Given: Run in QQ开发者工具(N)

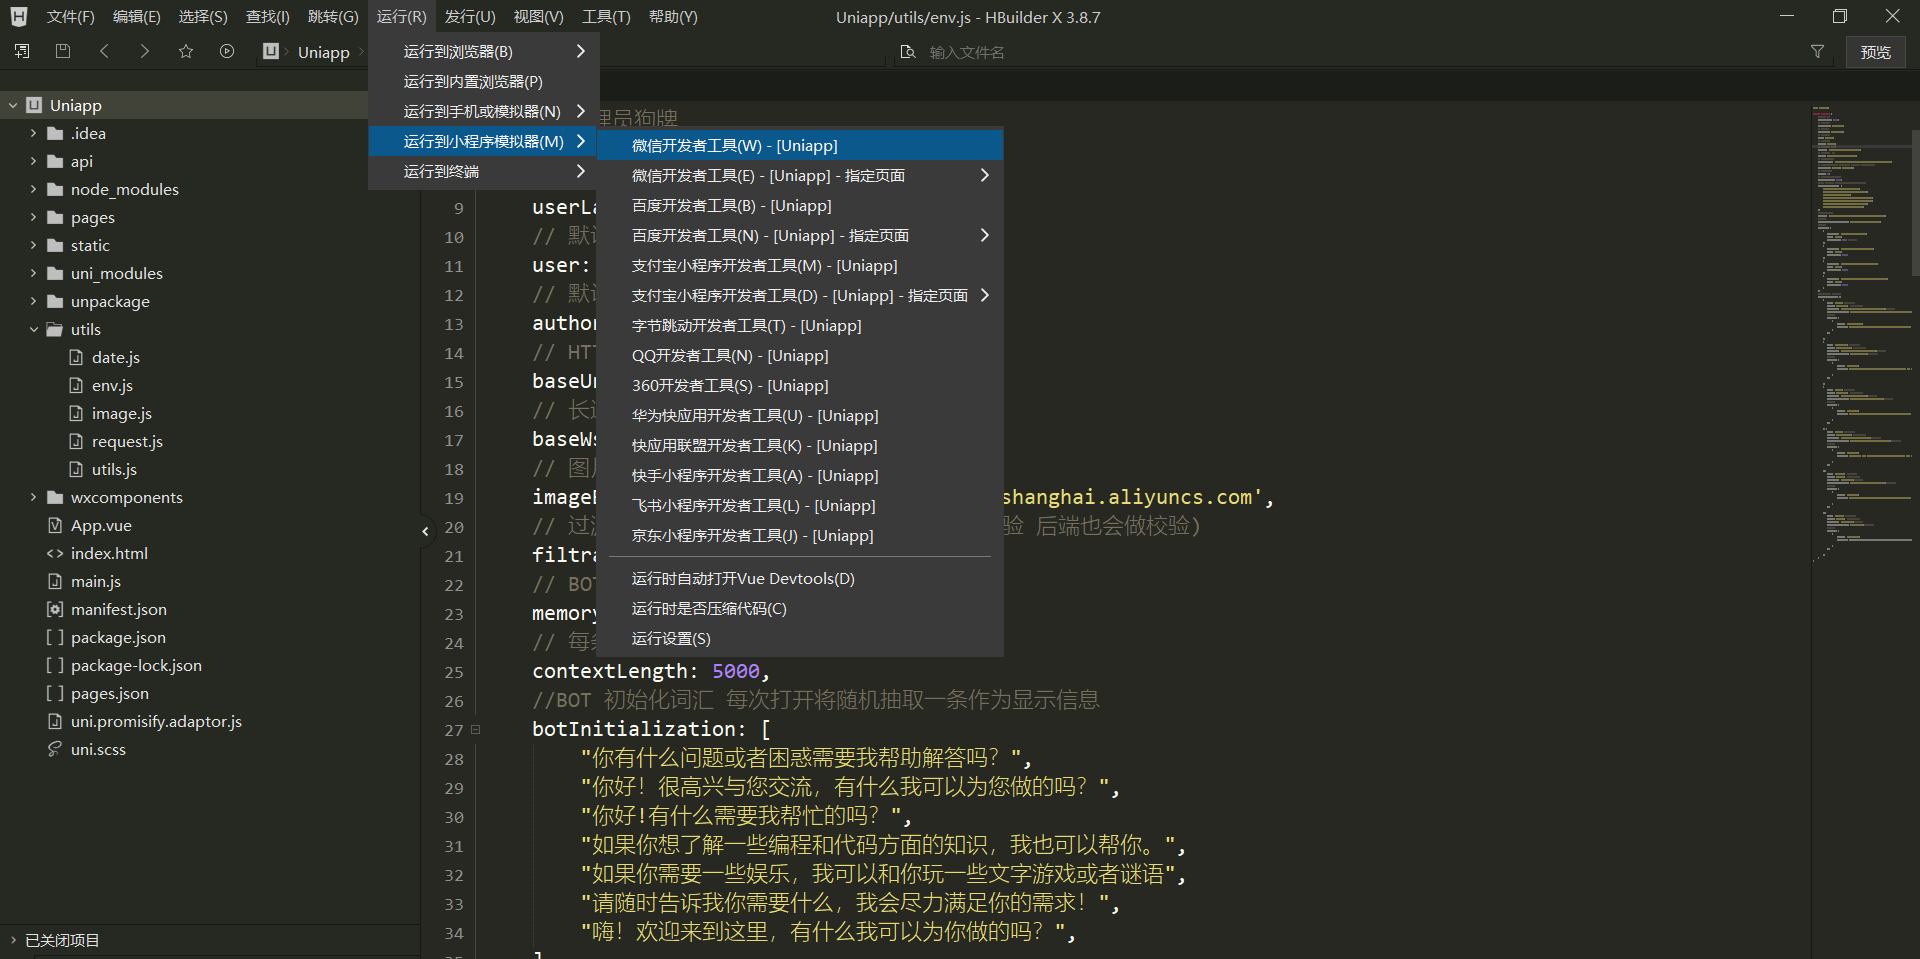Looking at the screenshot, I should 800,355.
